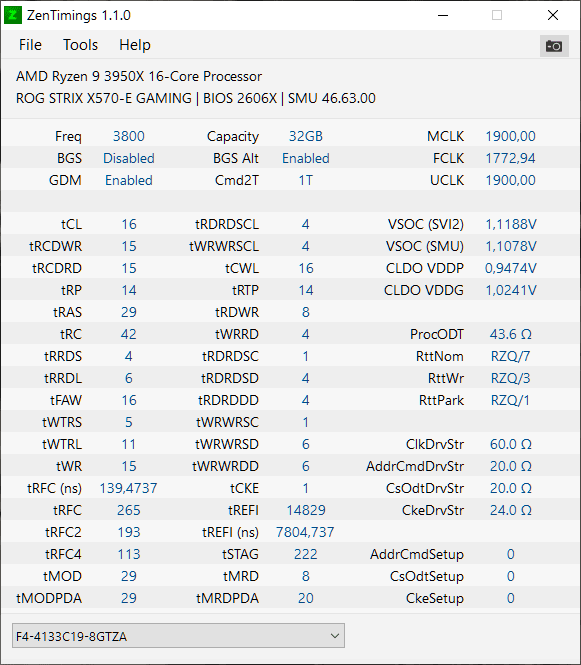
Task: Minimize the ZenTimings window
Action: [x=443, y=15]
